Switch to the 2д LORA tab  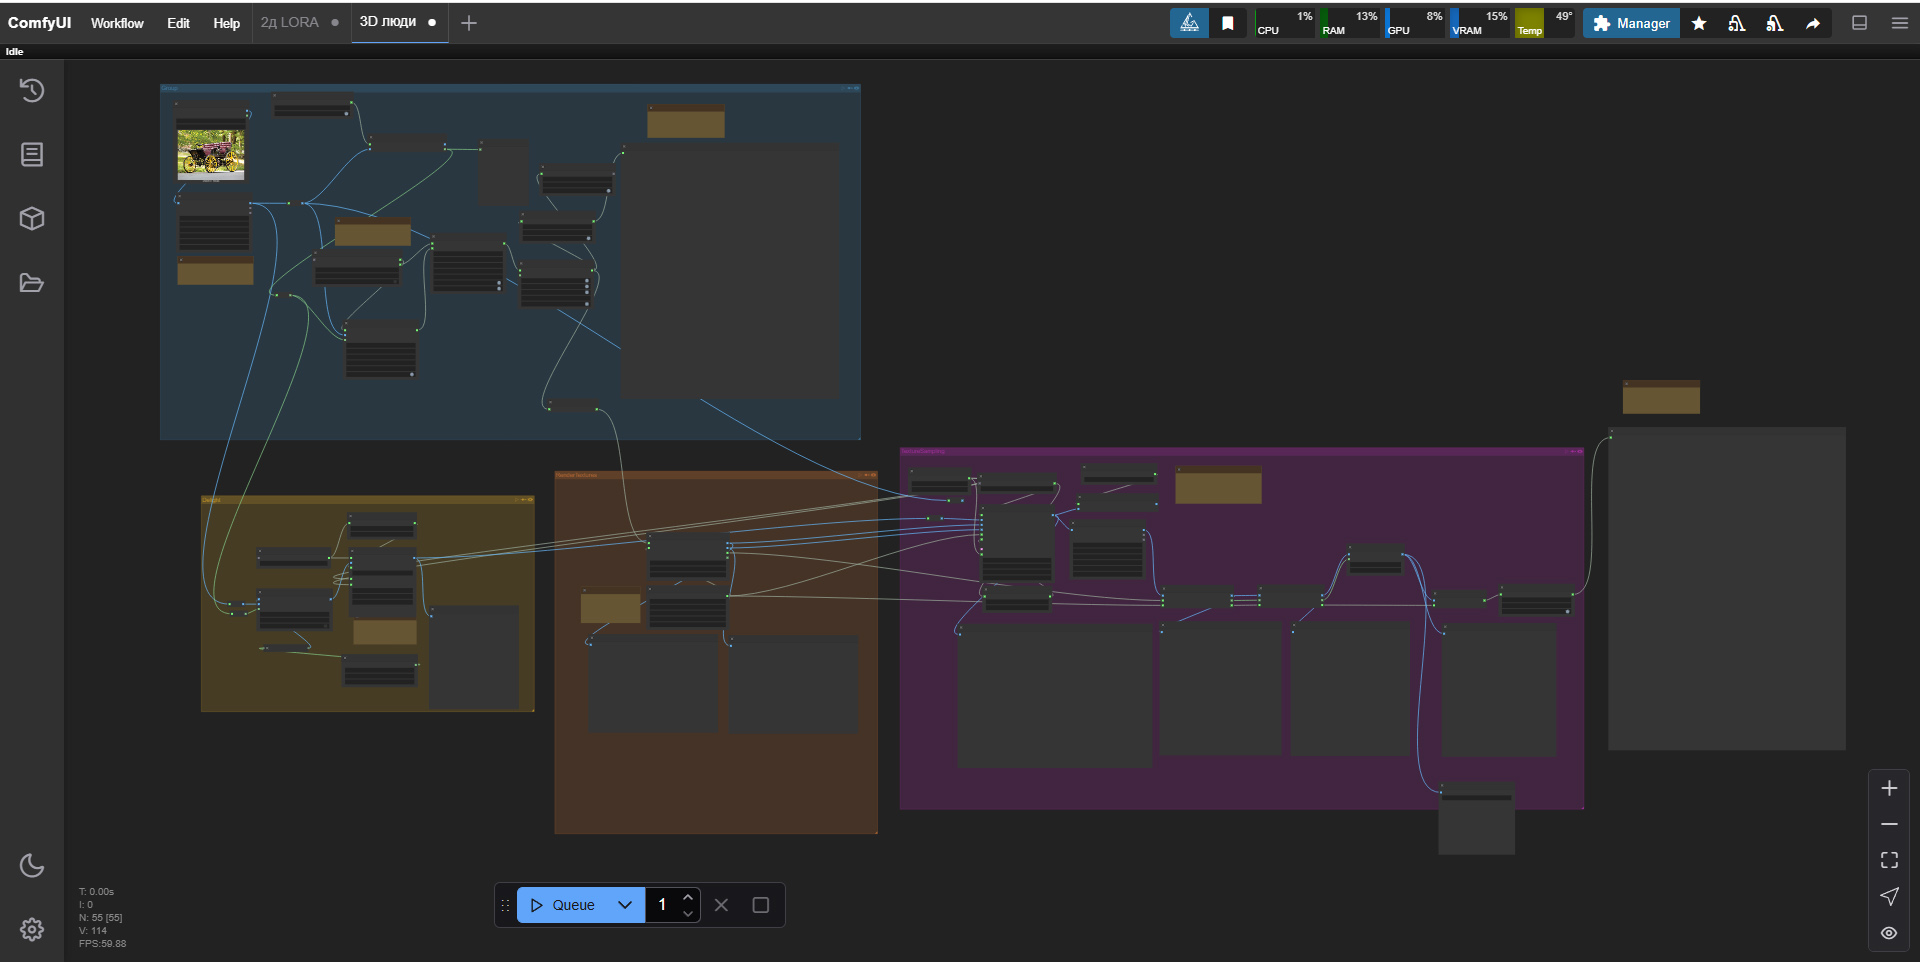[x=290, y=22]
